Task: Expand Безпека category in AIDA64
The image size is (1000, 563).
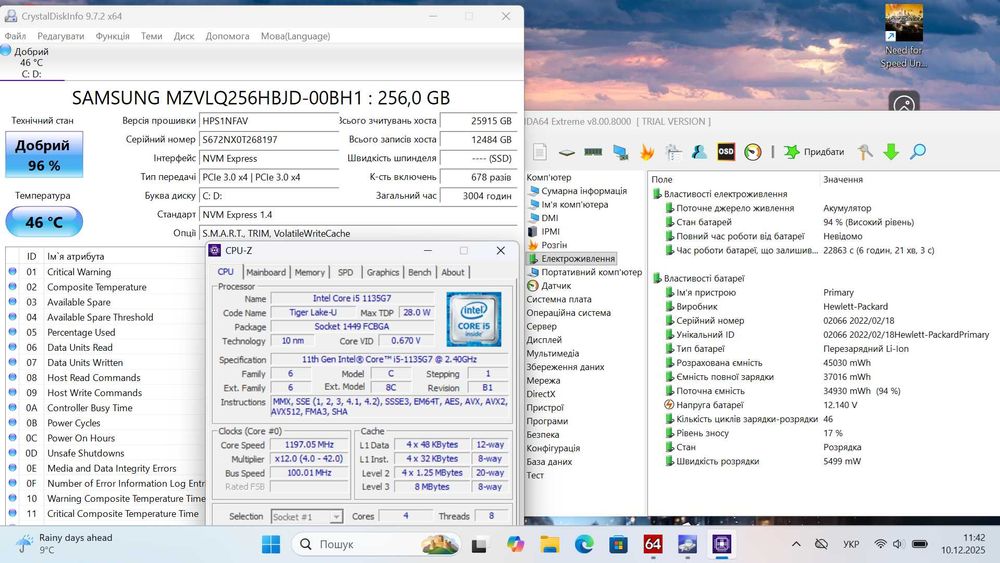Action: [543, 434]
